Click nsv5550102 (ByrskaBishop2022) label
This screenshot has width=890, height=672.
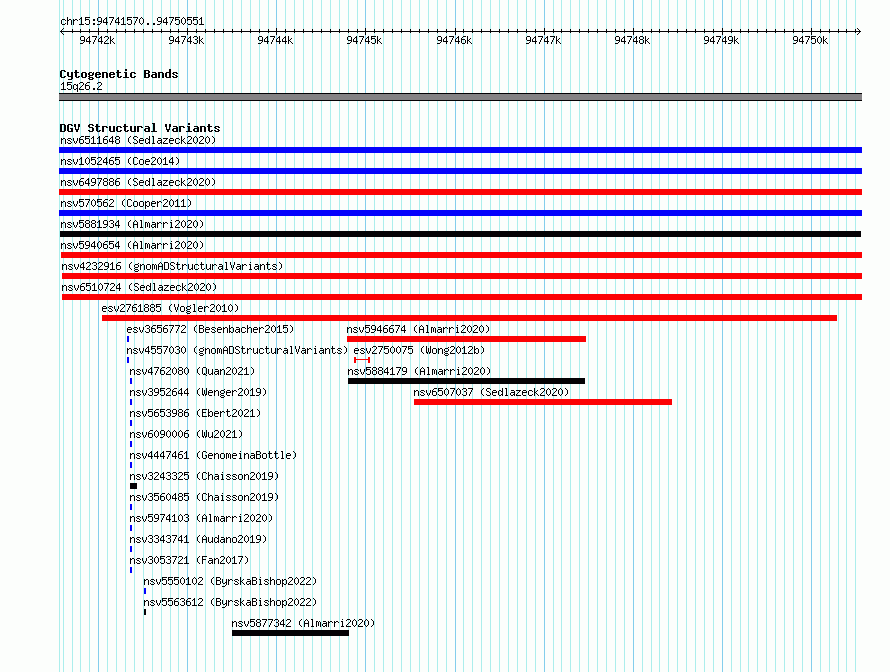coord(230,581)
